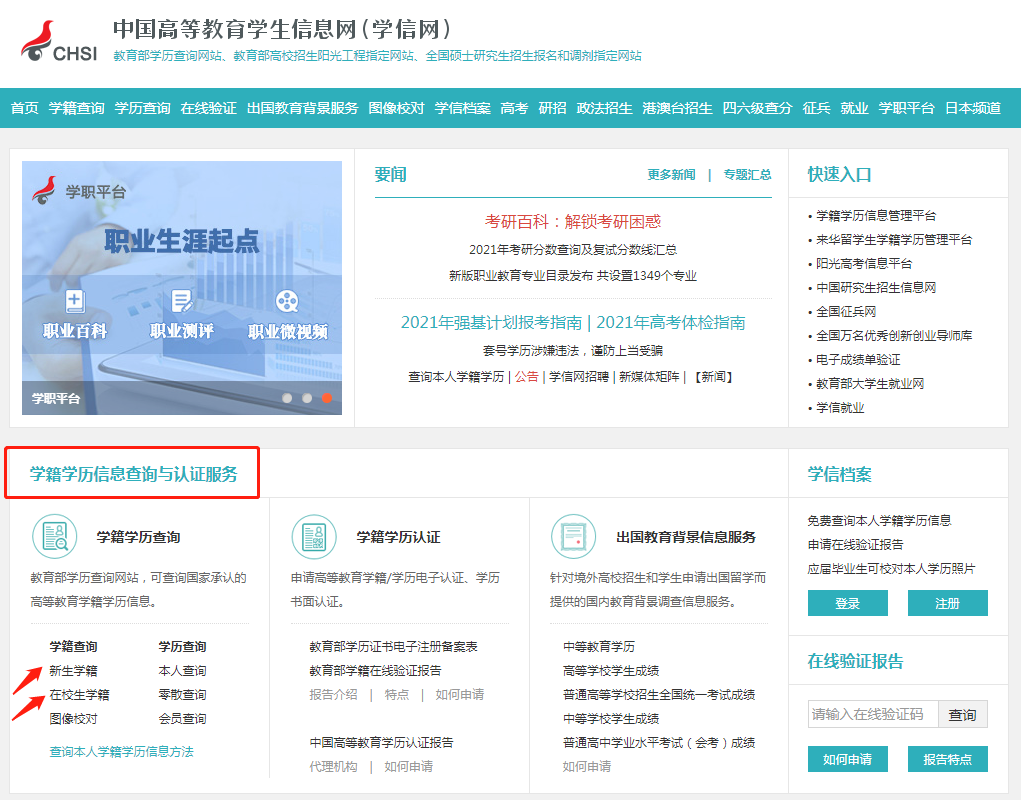Screen dimensions: 1021x800
Task: Open 教育部大学生就业网 quick link
Action: tap(870, 384)
